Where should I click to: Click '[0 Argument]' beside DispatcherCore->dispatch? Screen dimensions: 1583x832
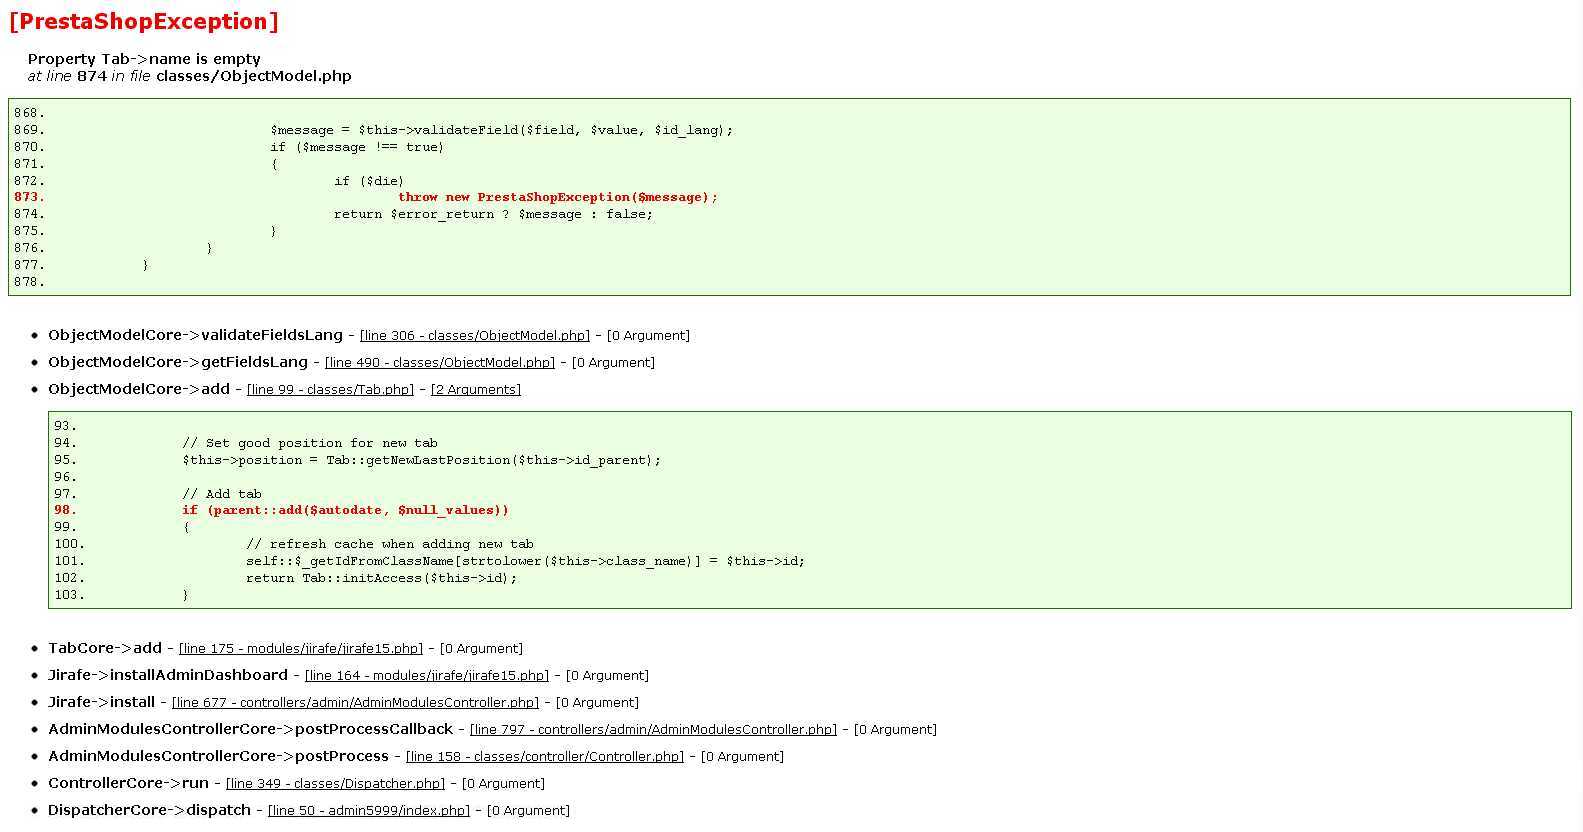click(528, 811)
